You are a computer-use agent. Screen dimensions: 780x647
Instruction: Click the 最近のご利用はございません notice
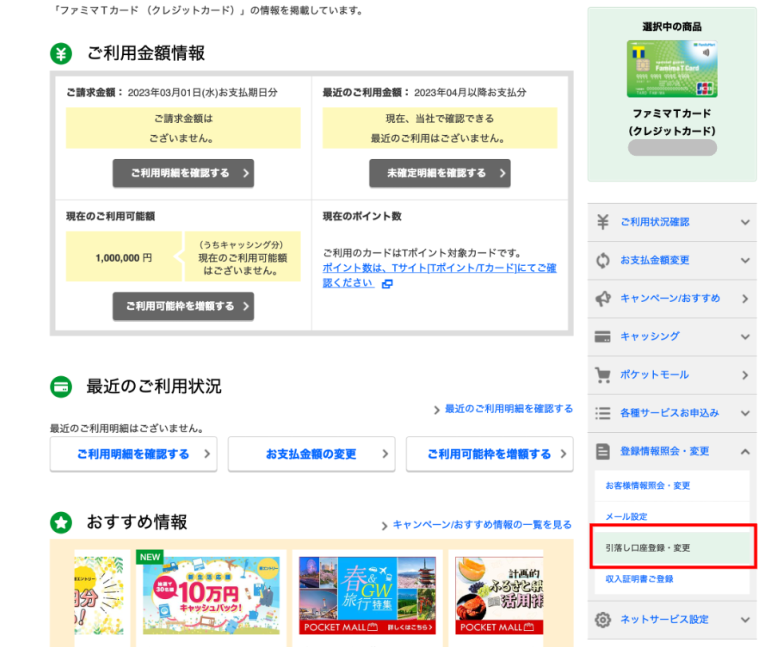click(440, 128)
